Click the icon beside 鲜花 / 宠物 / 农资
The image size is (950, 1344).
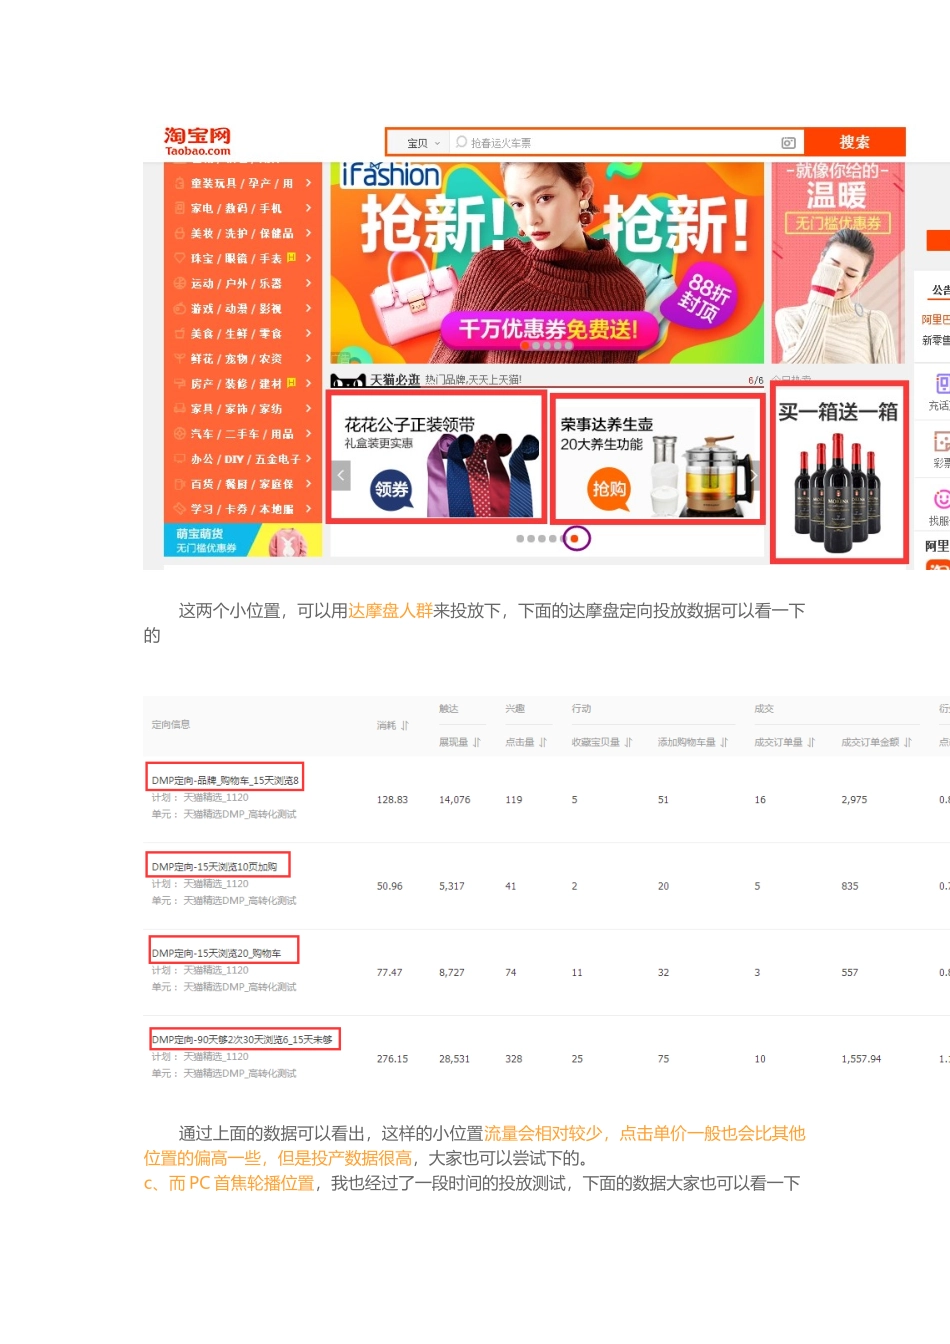(x=179, y=358)
